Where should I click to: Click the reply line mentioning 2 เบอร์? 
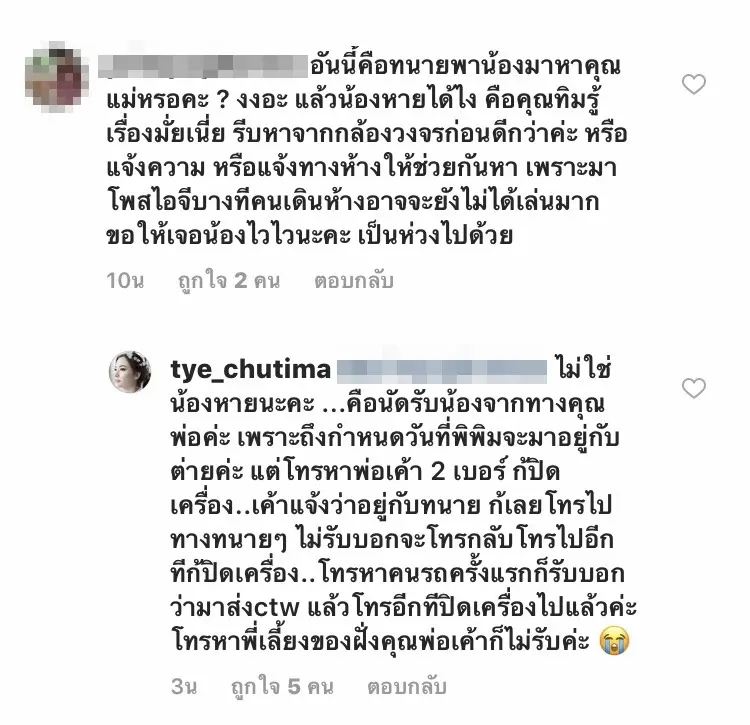[x=365, y=472]
